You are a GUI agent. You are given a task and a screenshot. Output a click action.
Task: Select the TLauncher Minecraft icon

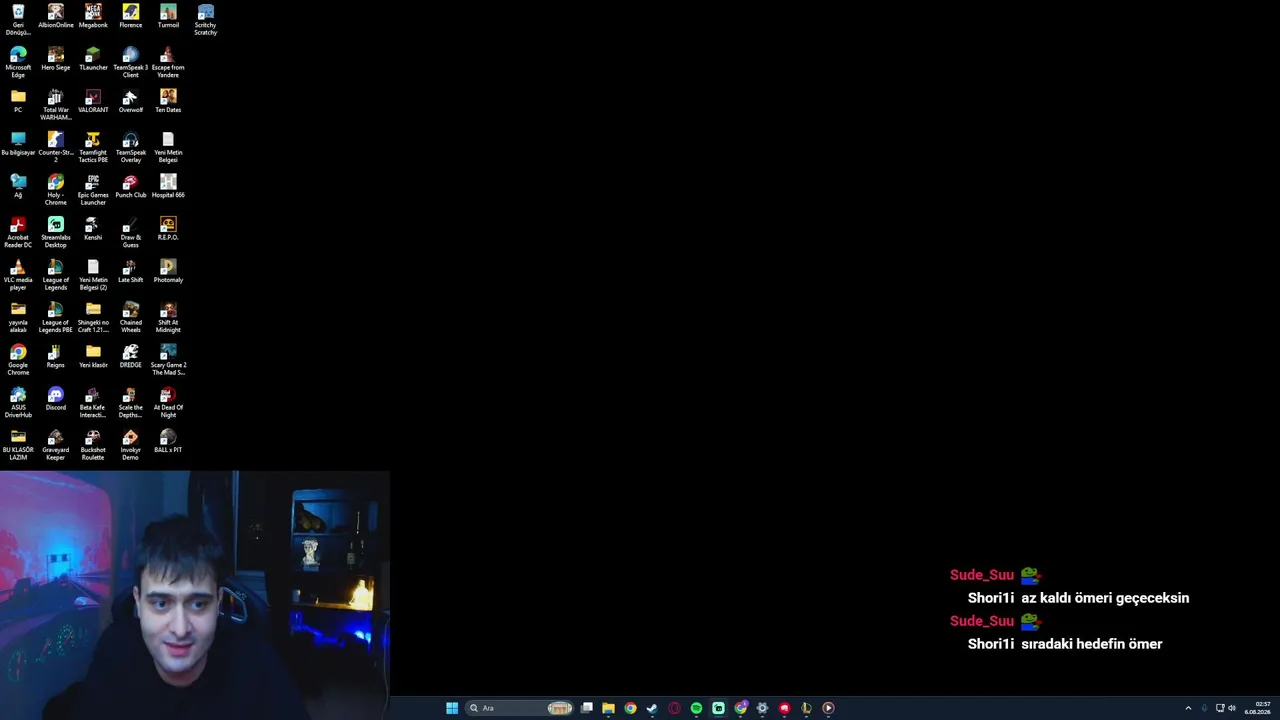click(x=93, y=58)
